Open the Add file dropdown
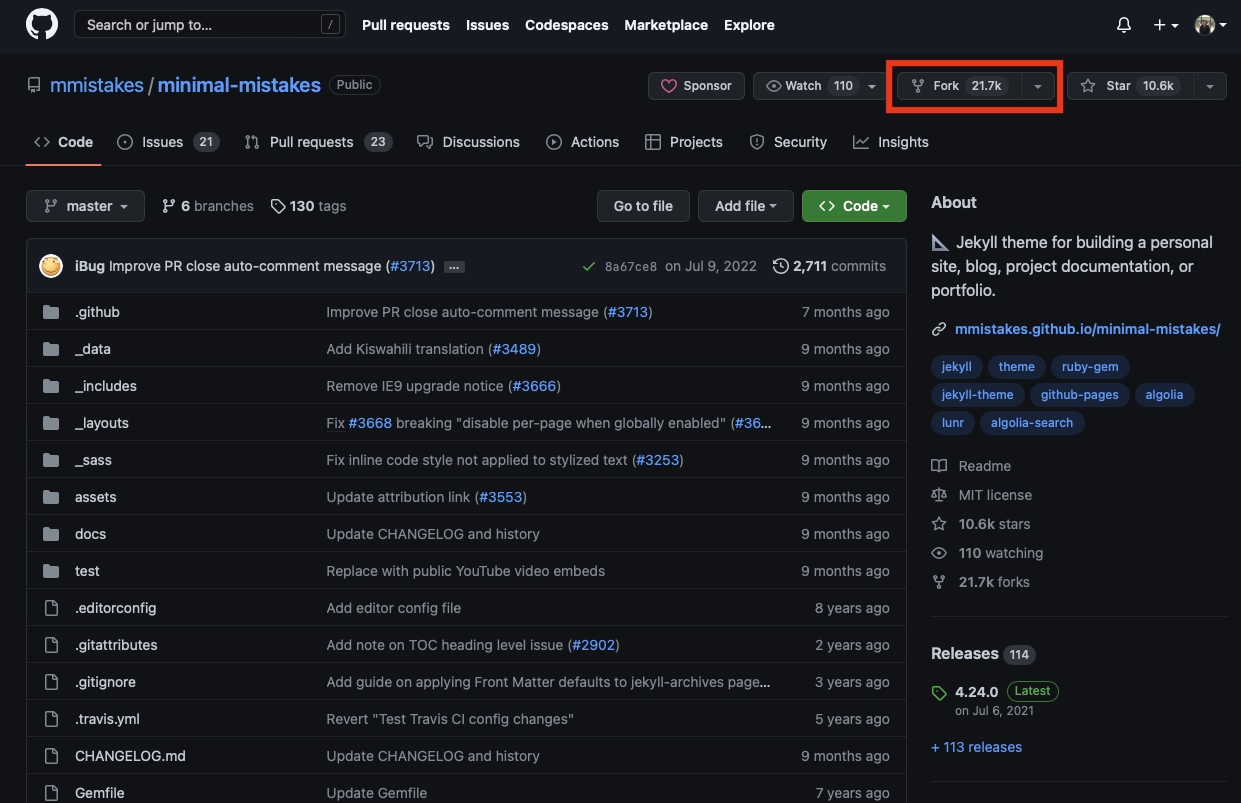Screen dimensions: 1241x803 (x=746, y=206)
